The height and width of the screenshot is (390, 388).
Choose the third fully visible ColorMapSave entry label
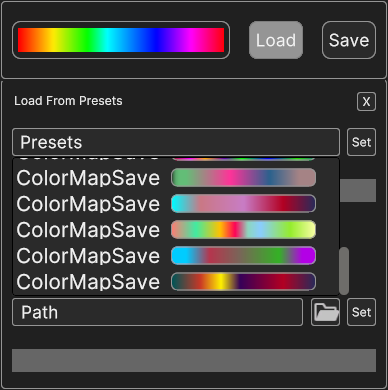click(88, 230)
